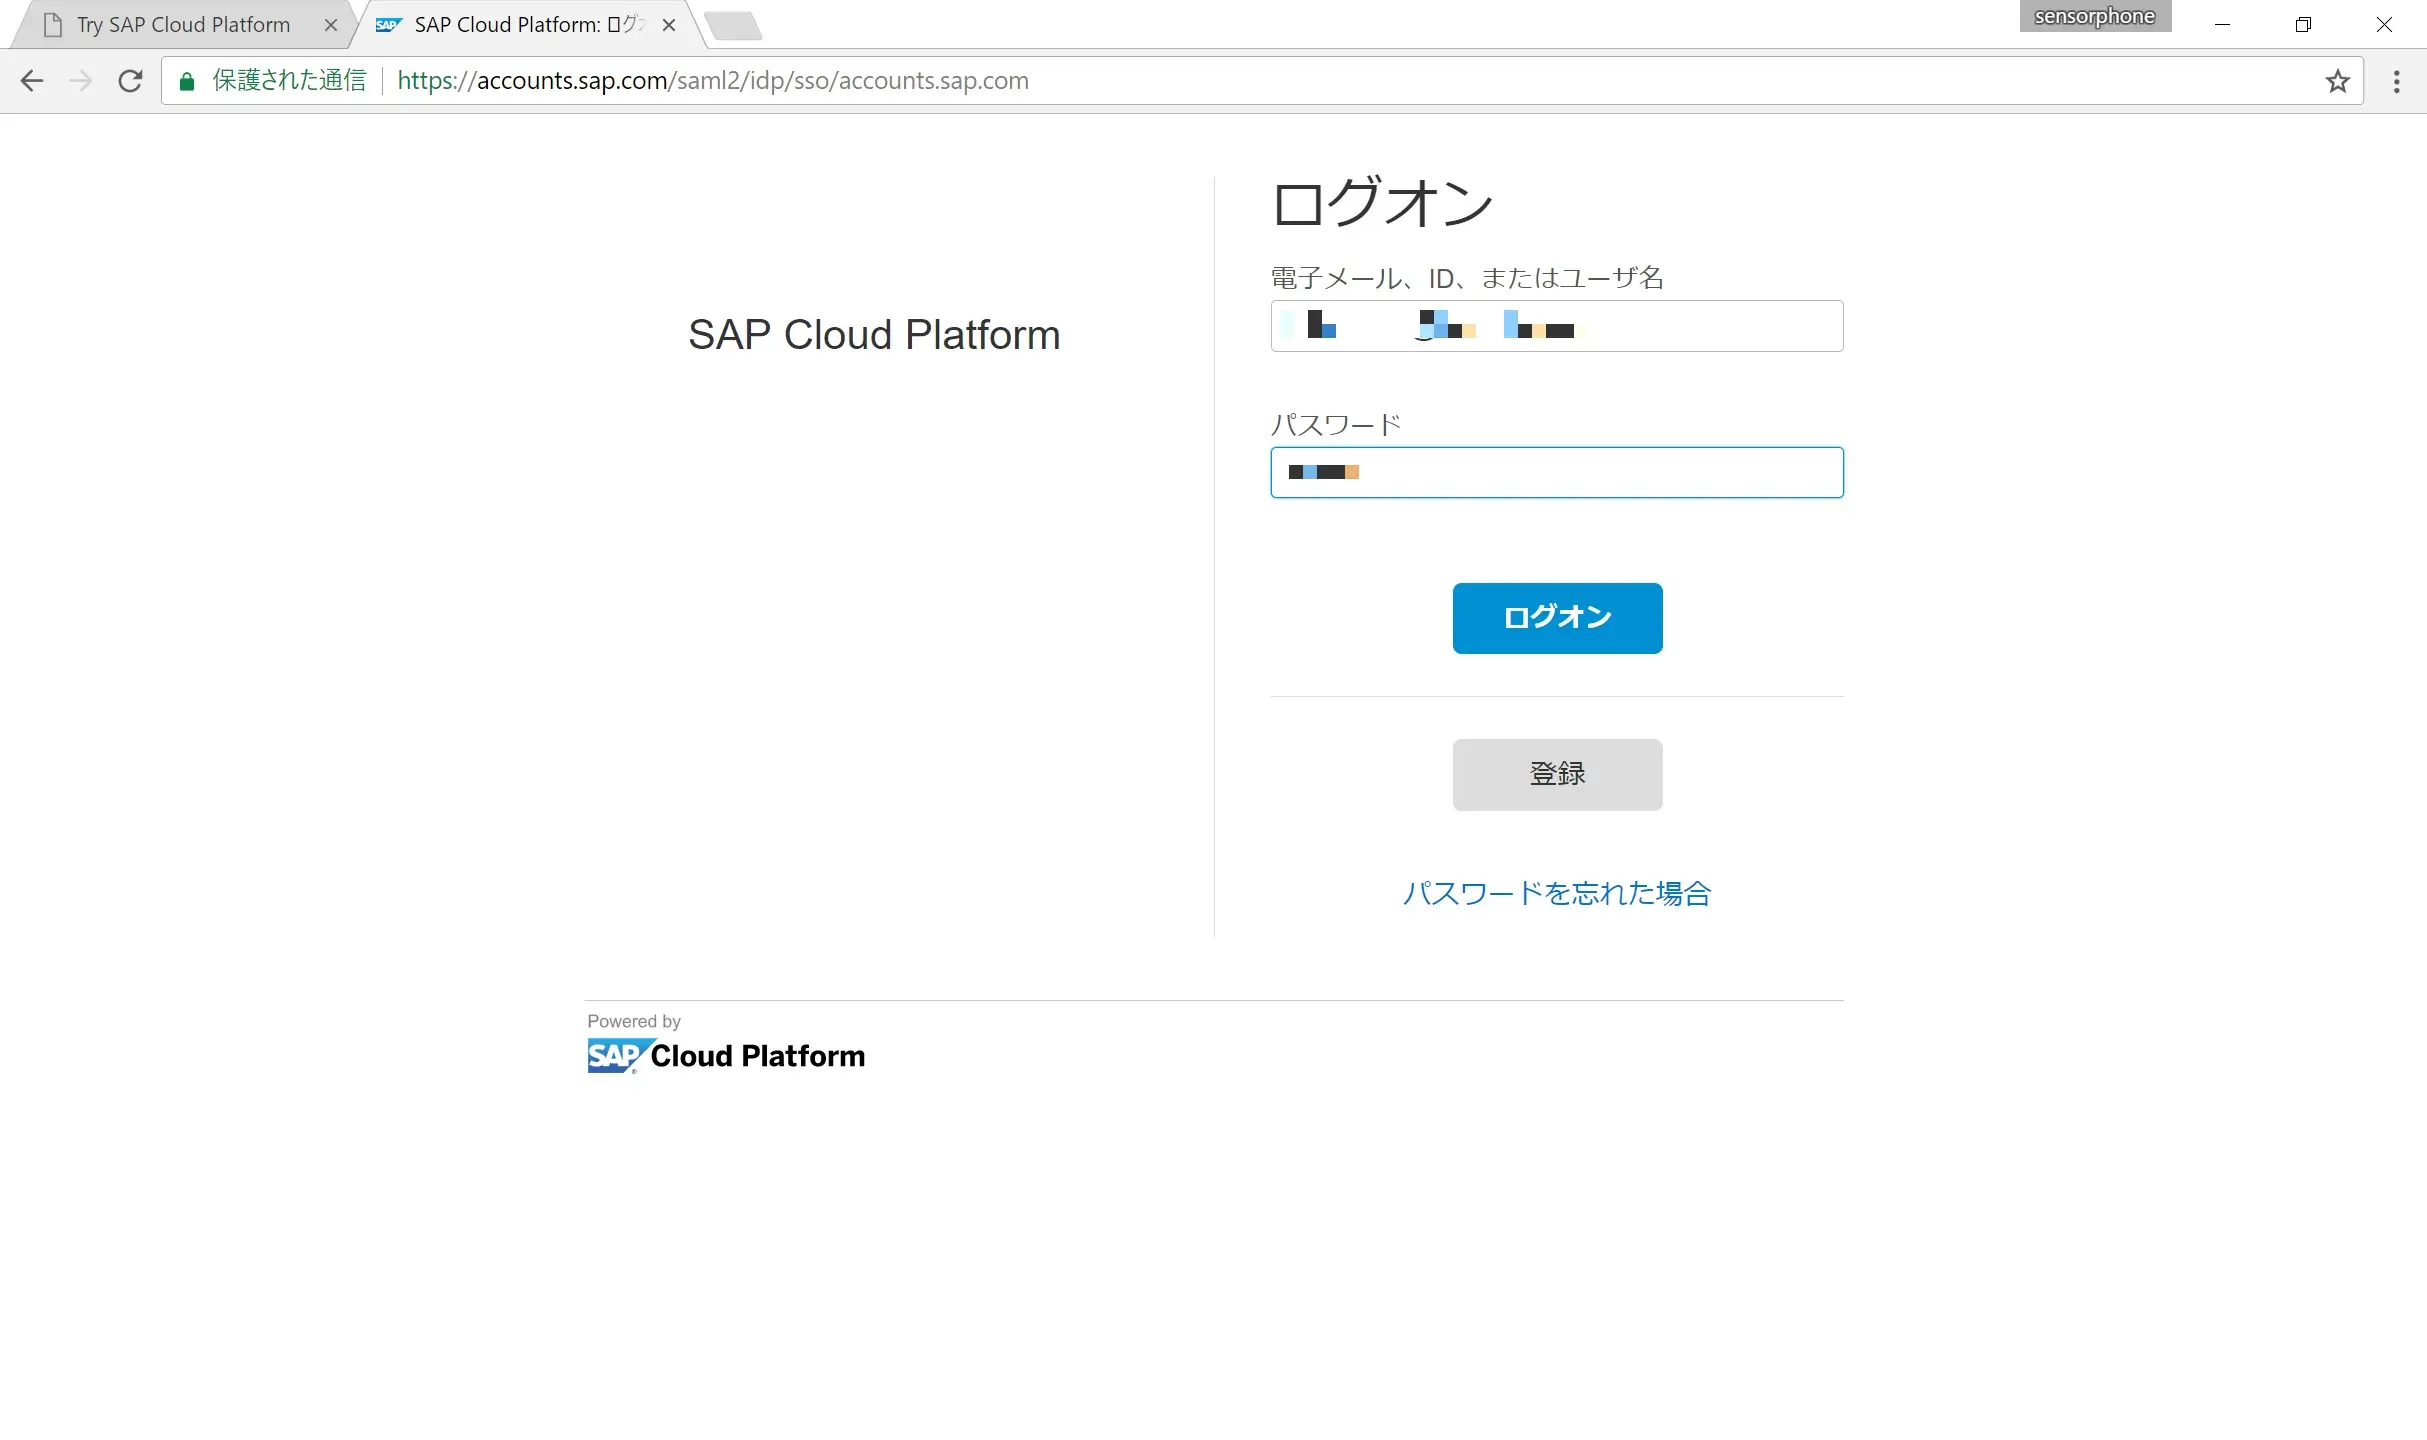Click the browser forward arrow

[81, 81]
